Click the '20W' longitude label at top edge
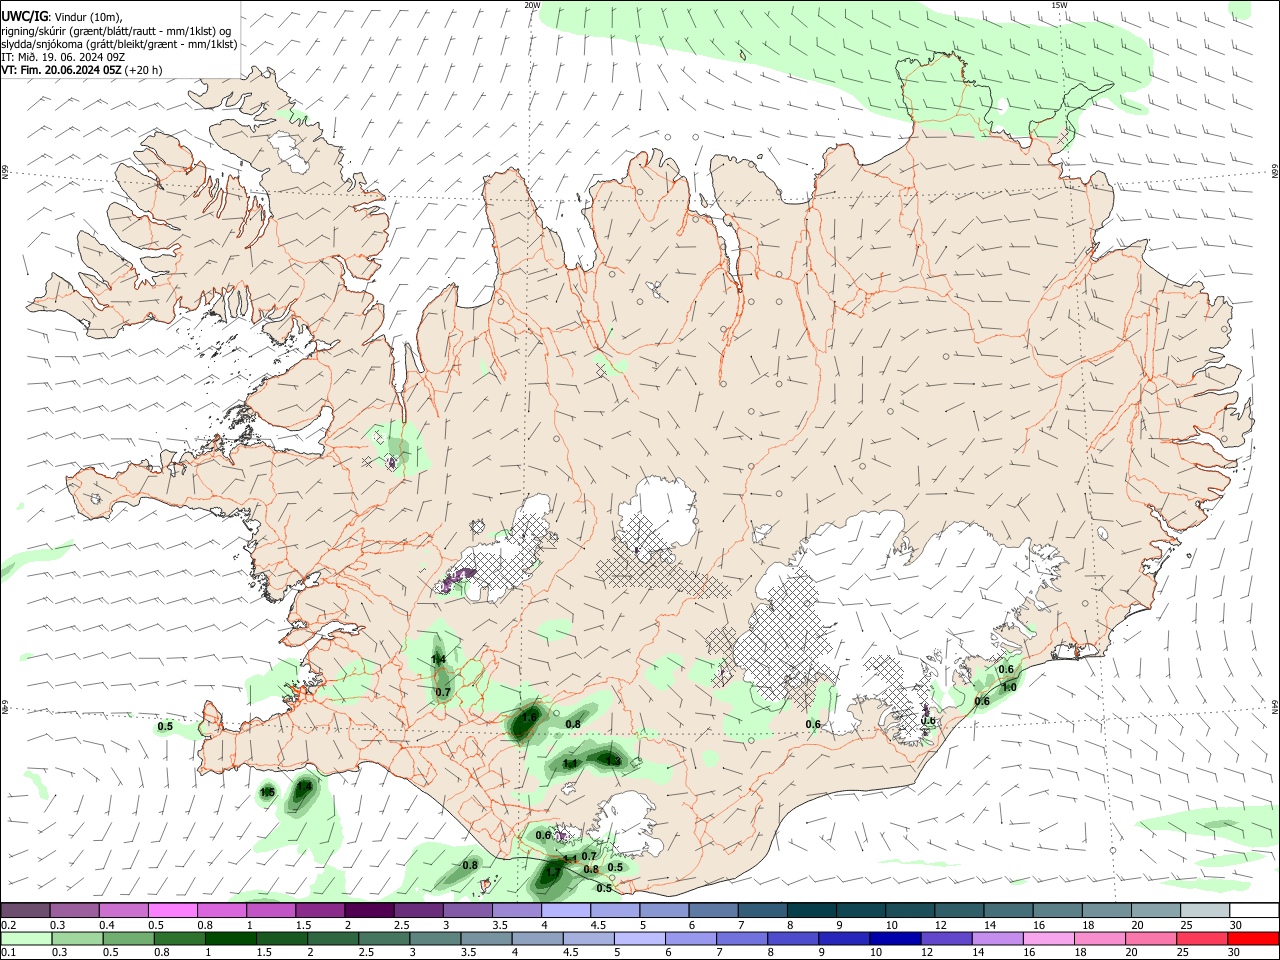Screen dimensions: 1280x960 coord(532,5)
